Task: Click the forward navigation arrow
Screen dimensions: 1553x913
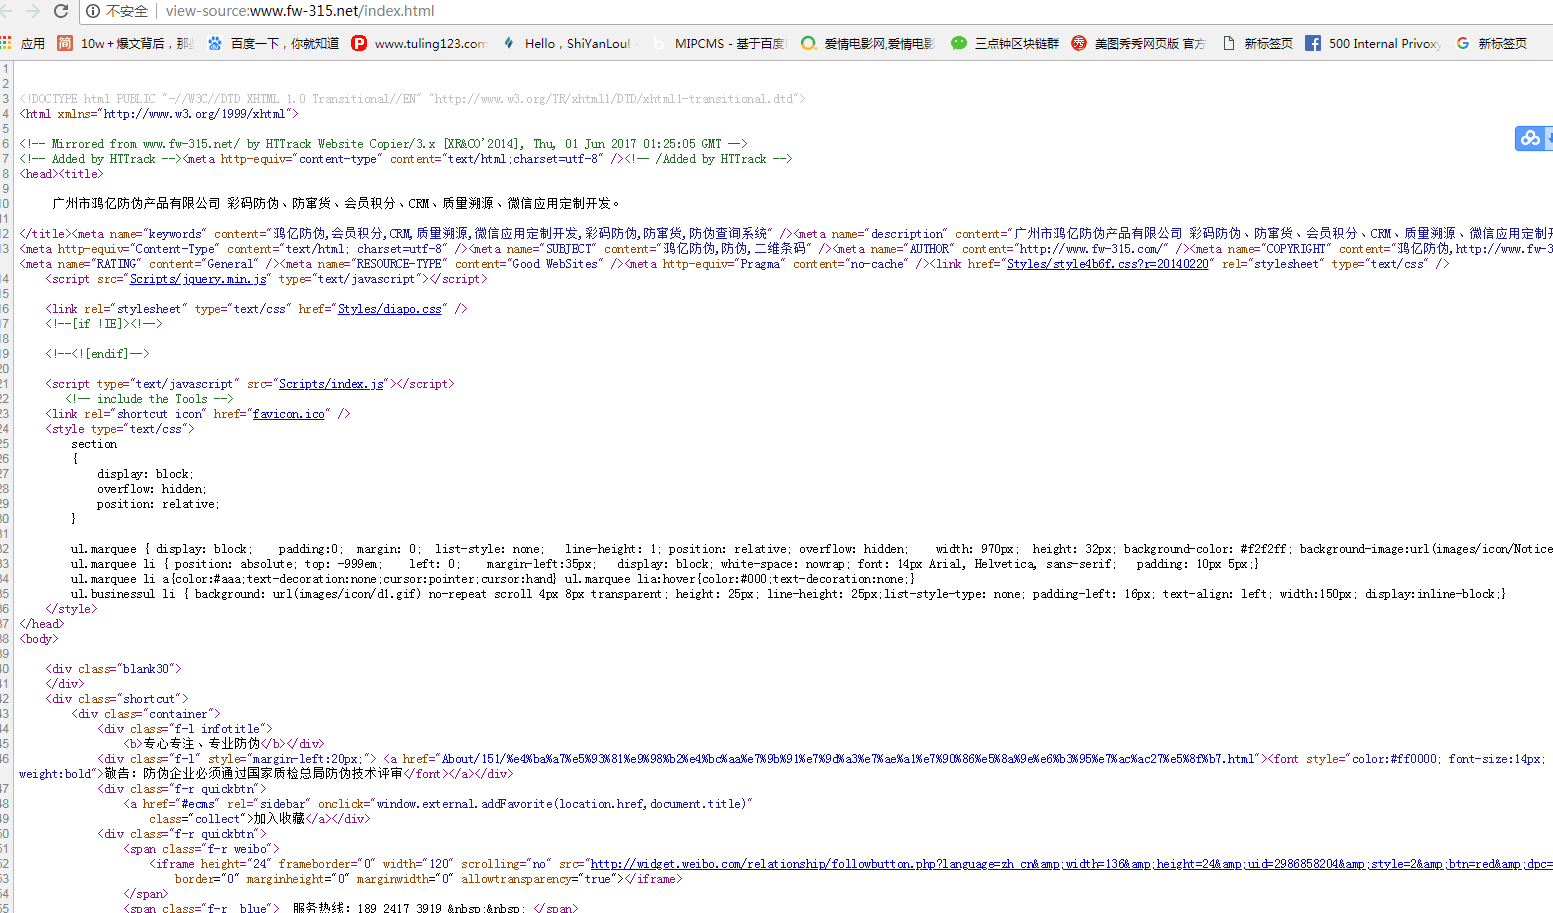Action: 32,11
